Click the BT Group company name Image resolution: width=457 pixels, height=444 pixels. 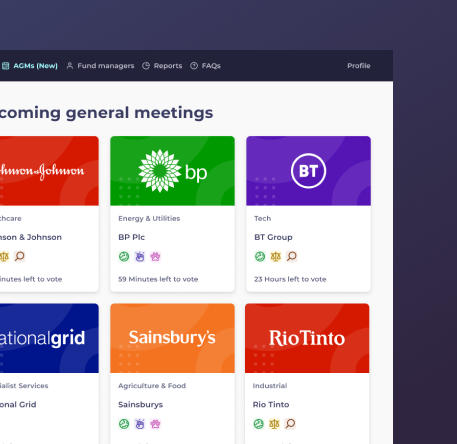pyautogui.click(x=273, y=237)
